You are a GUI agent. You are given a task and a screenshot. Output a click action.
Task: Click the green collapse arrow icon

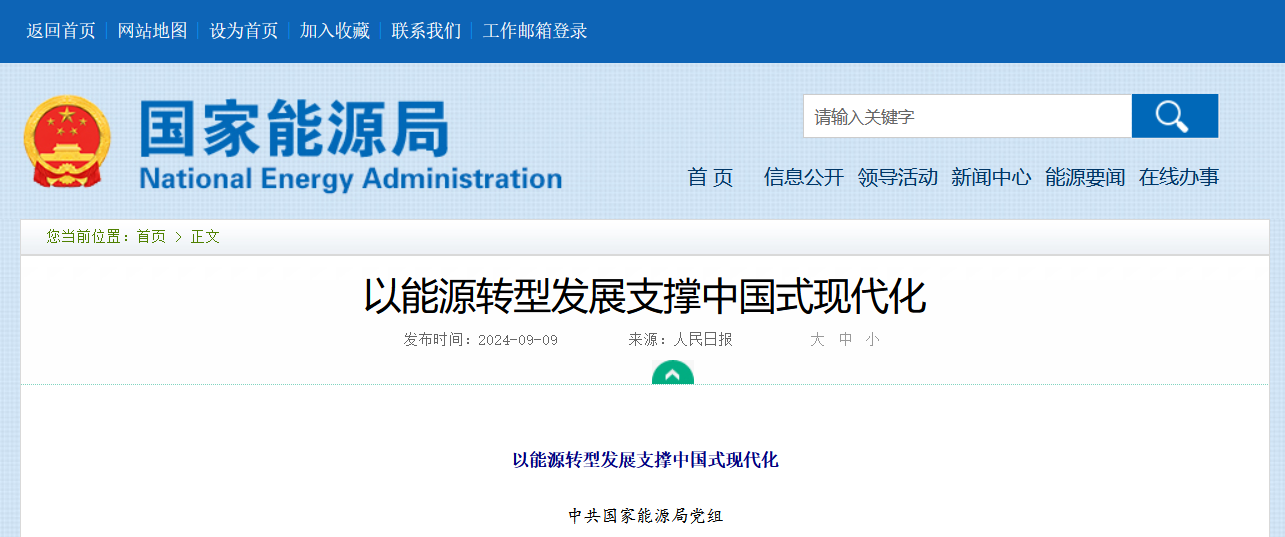point(673,374)
